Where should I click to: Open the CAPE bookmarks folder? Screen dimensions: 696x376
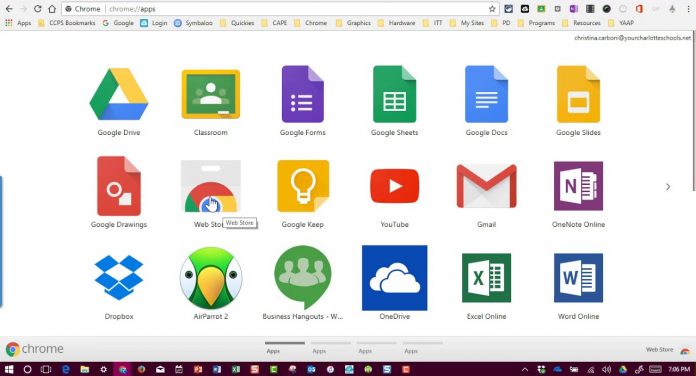(x=274, y=23)
